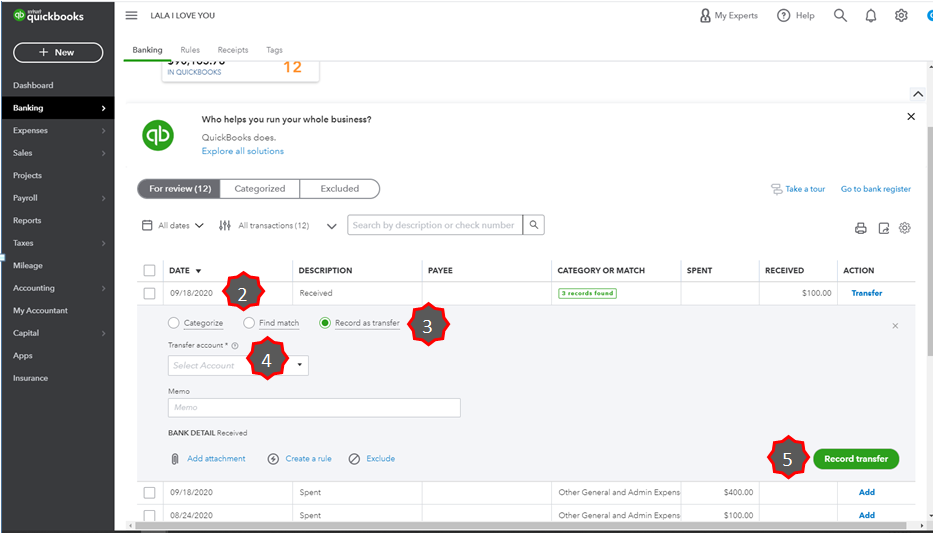Open the hamburger navigation menu
The height and width of the screenshot is (533, 933).
coord(132,16)
